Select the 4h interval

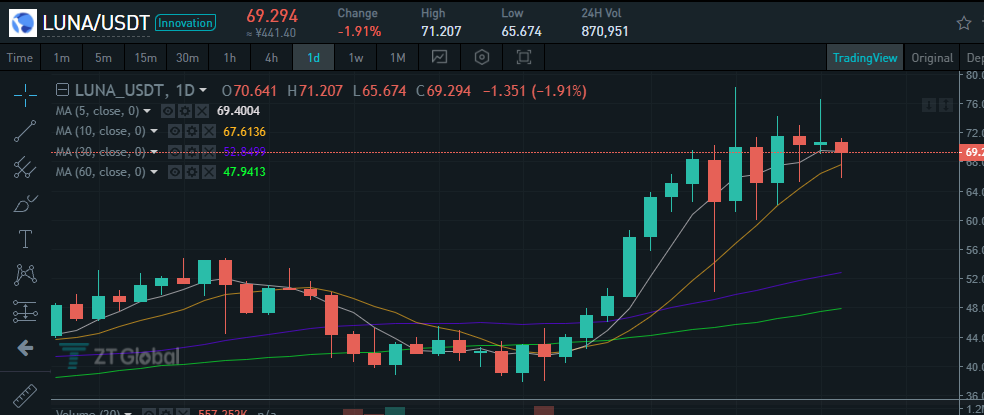point(272,58)
